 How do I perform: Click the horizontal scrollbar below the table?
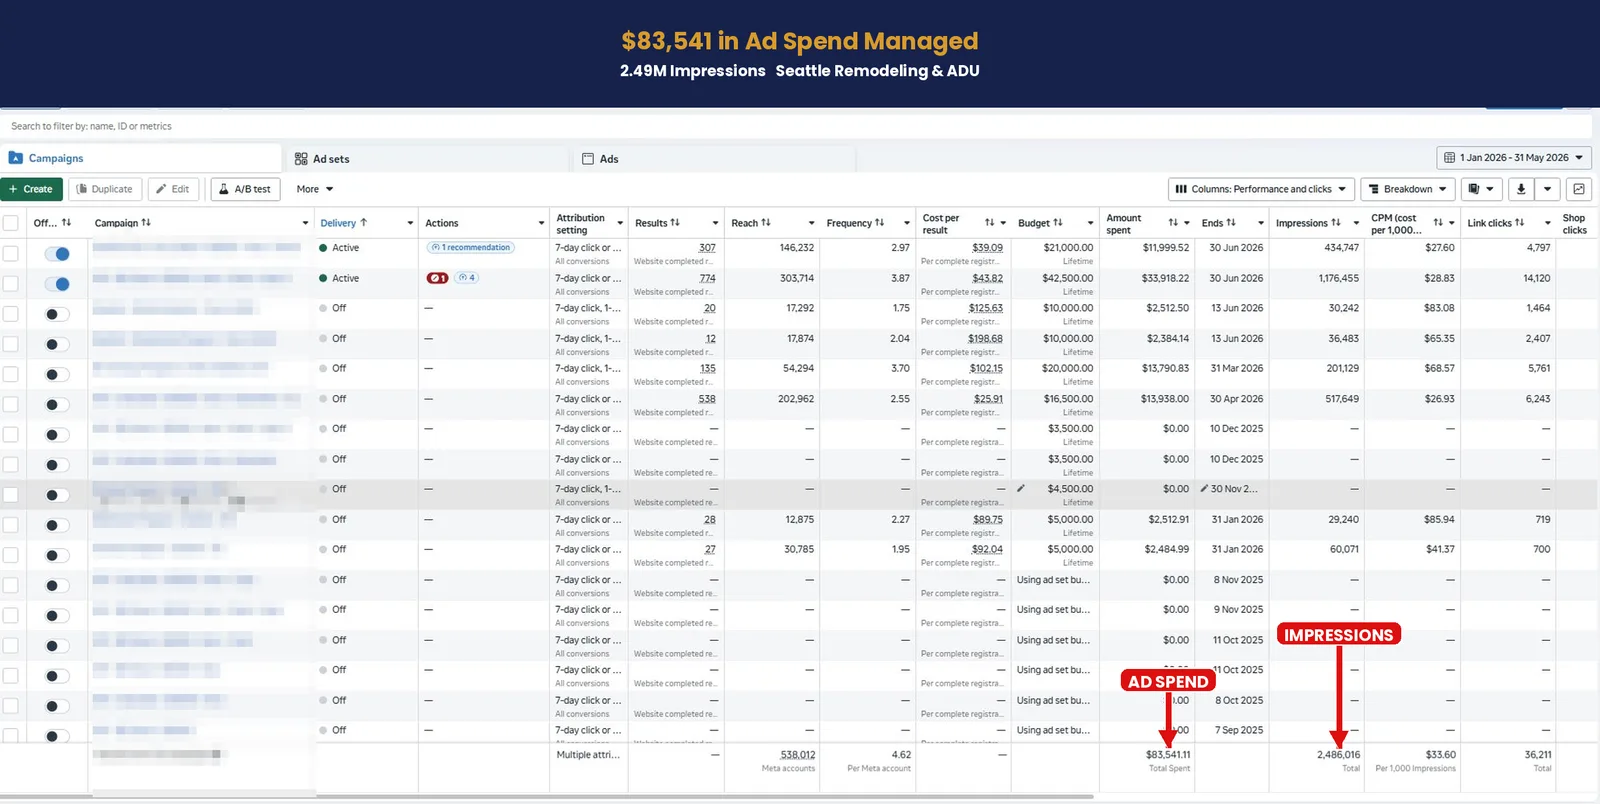[x=548, y=798]
